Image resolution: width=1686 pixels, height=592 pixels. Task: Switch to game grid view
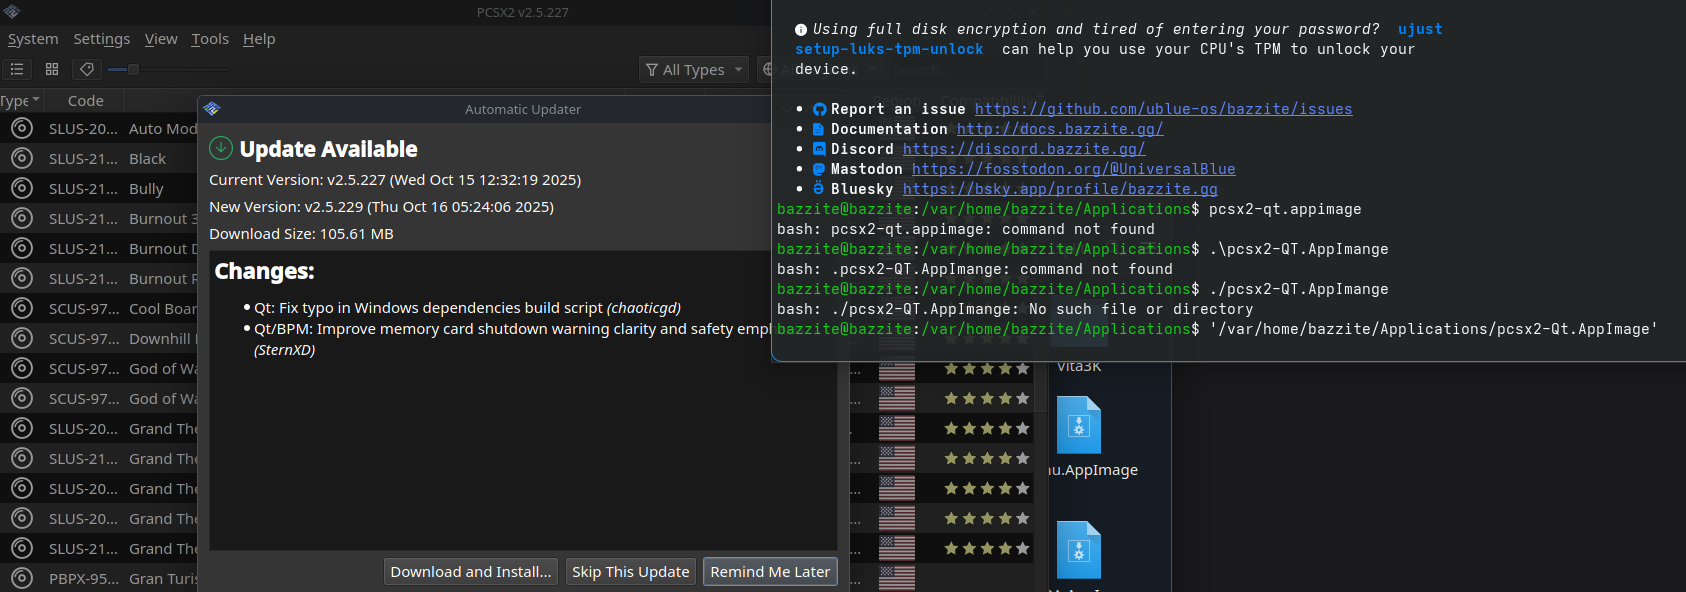52,69
